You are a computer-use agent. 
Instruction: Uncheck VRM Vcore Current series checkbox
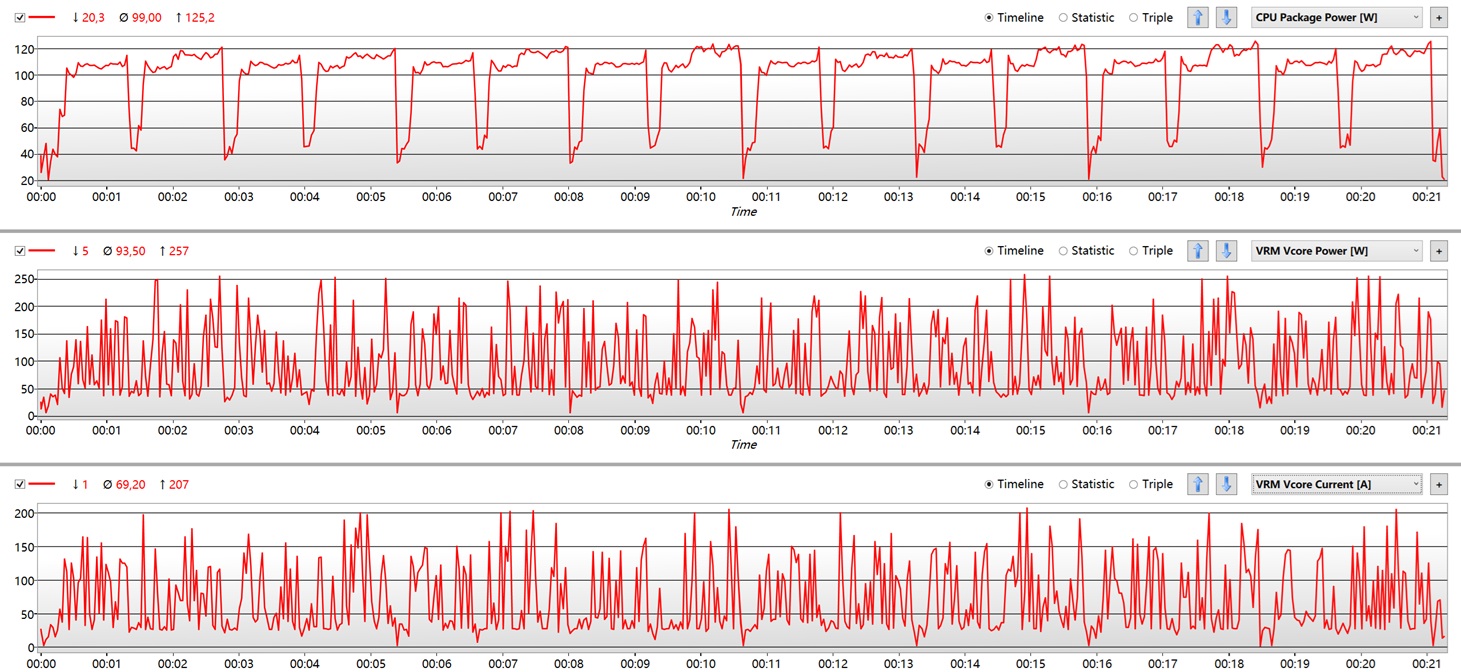pos(20,484)
